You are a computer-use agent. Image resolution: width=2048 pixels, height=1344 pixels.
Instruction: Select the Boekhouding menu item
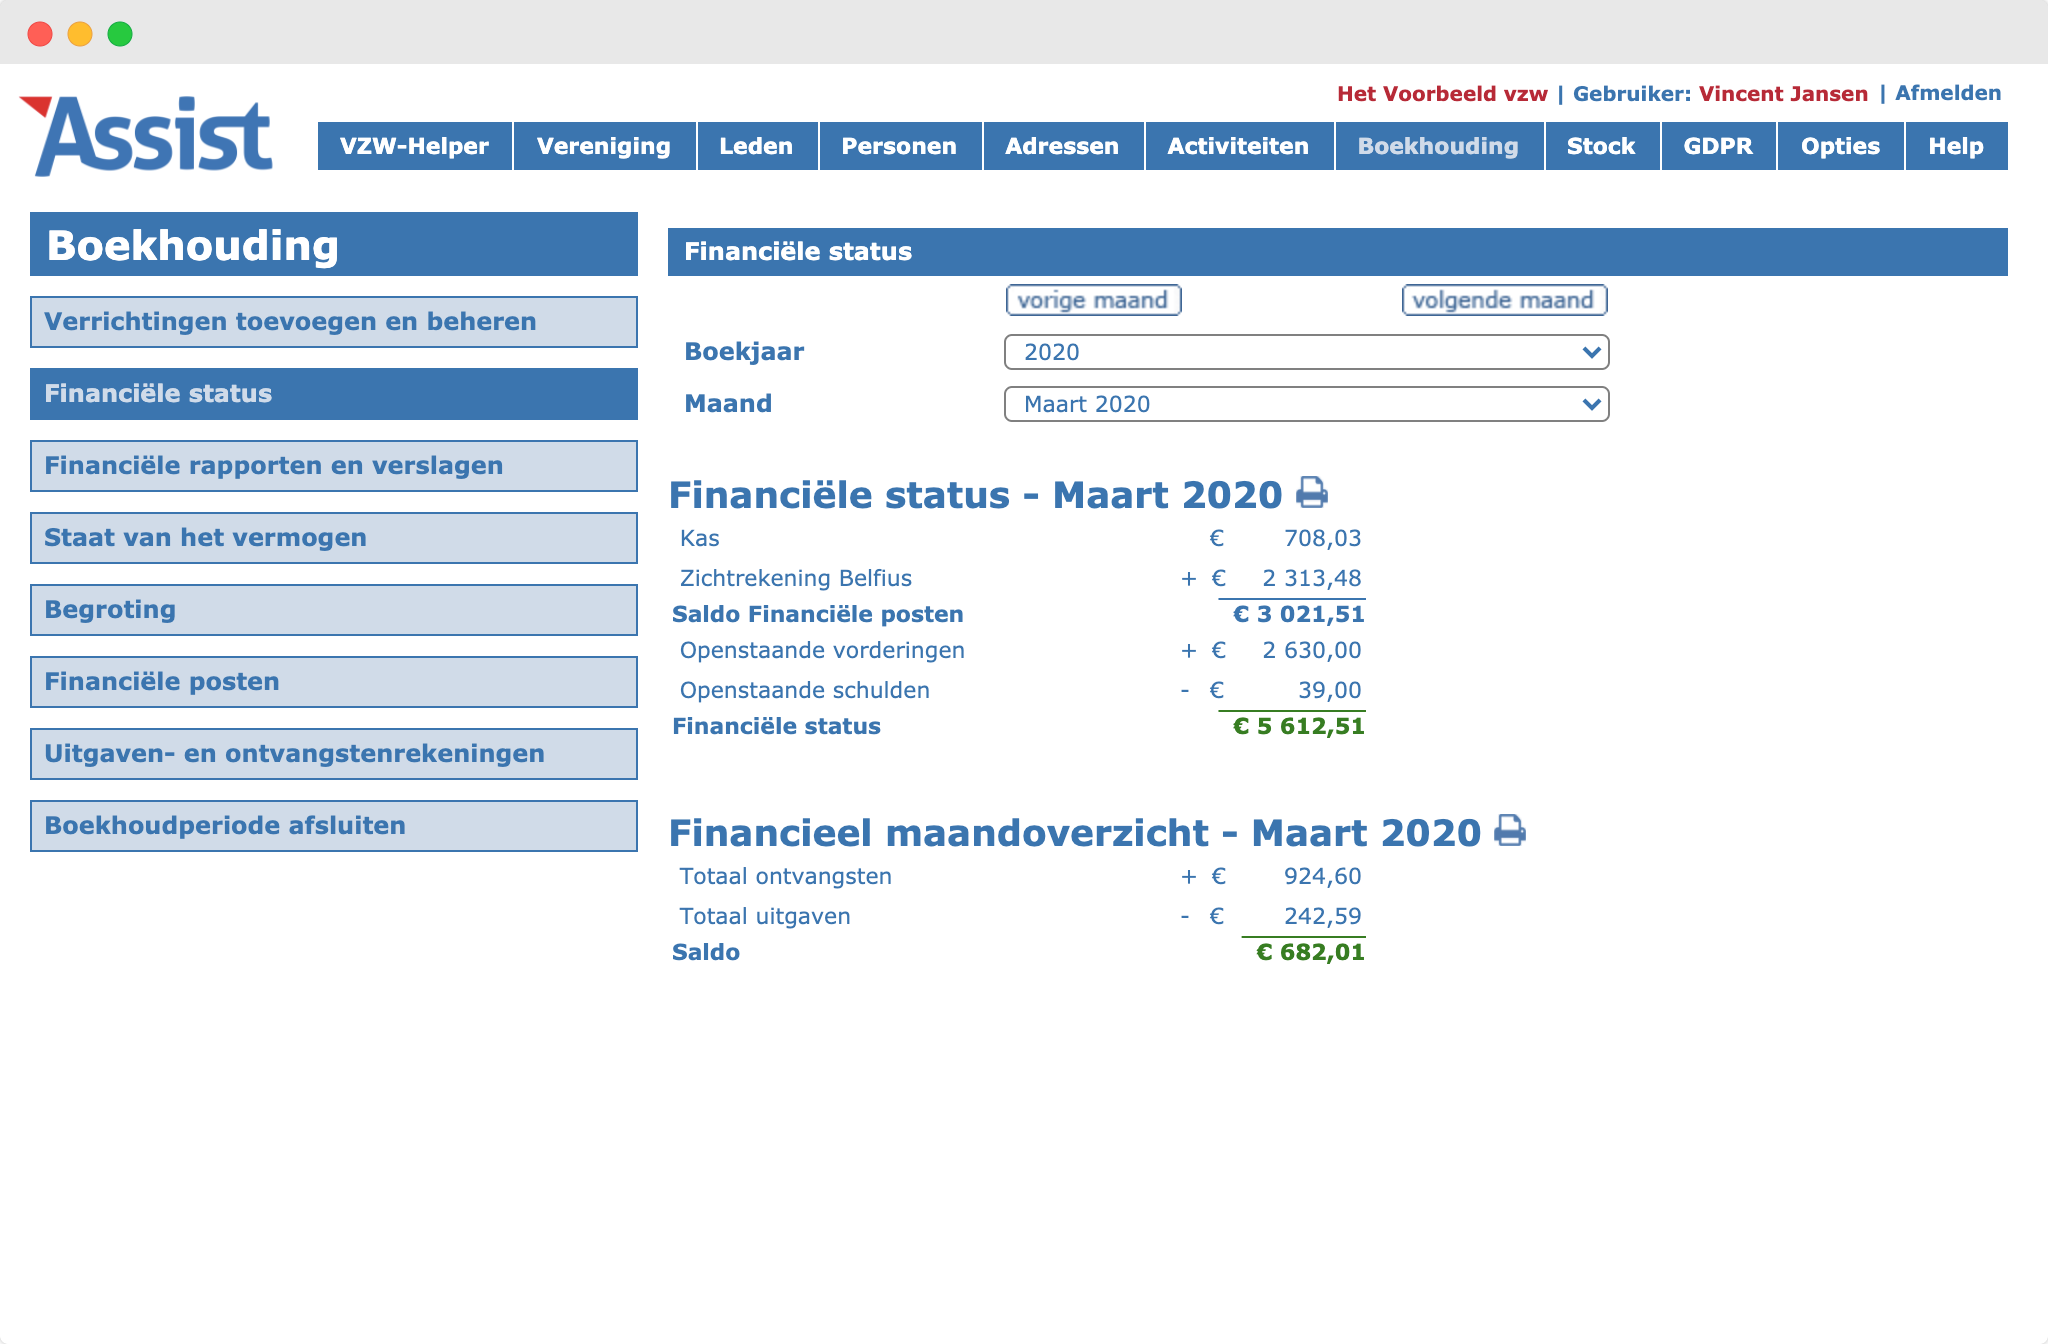point(1439,146)
